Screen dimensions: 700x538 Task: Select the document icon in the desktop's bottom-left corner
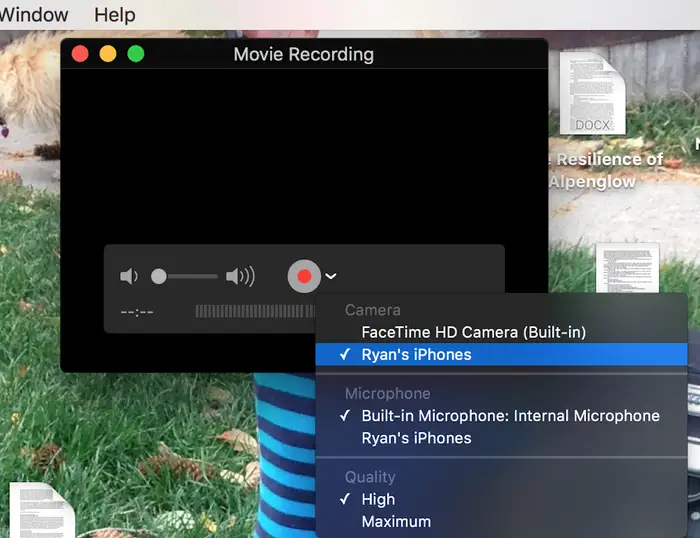coord(41,510)
